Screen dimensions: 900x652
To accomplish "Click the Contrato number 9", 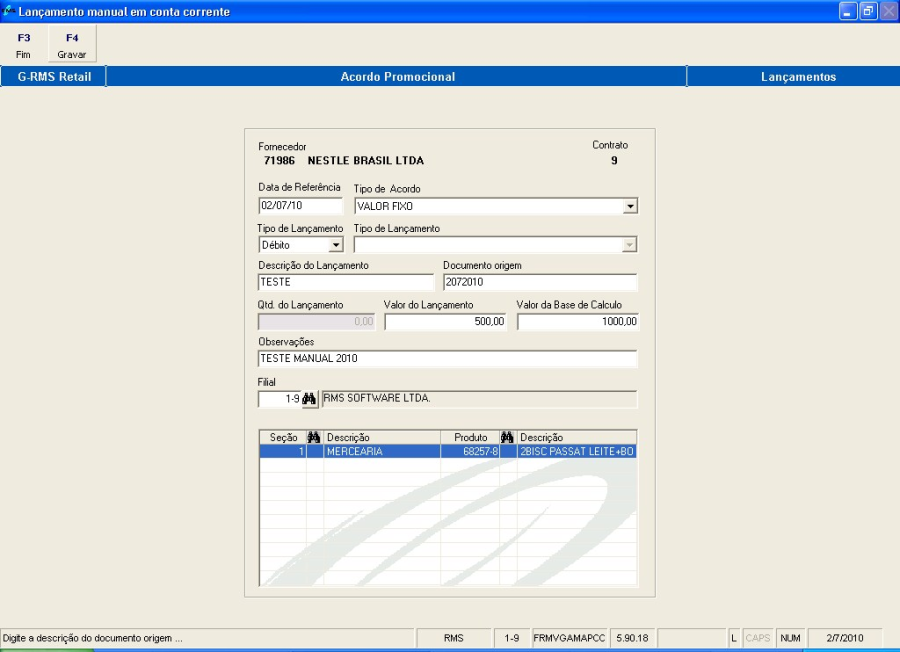I will (x=614, y=161).
